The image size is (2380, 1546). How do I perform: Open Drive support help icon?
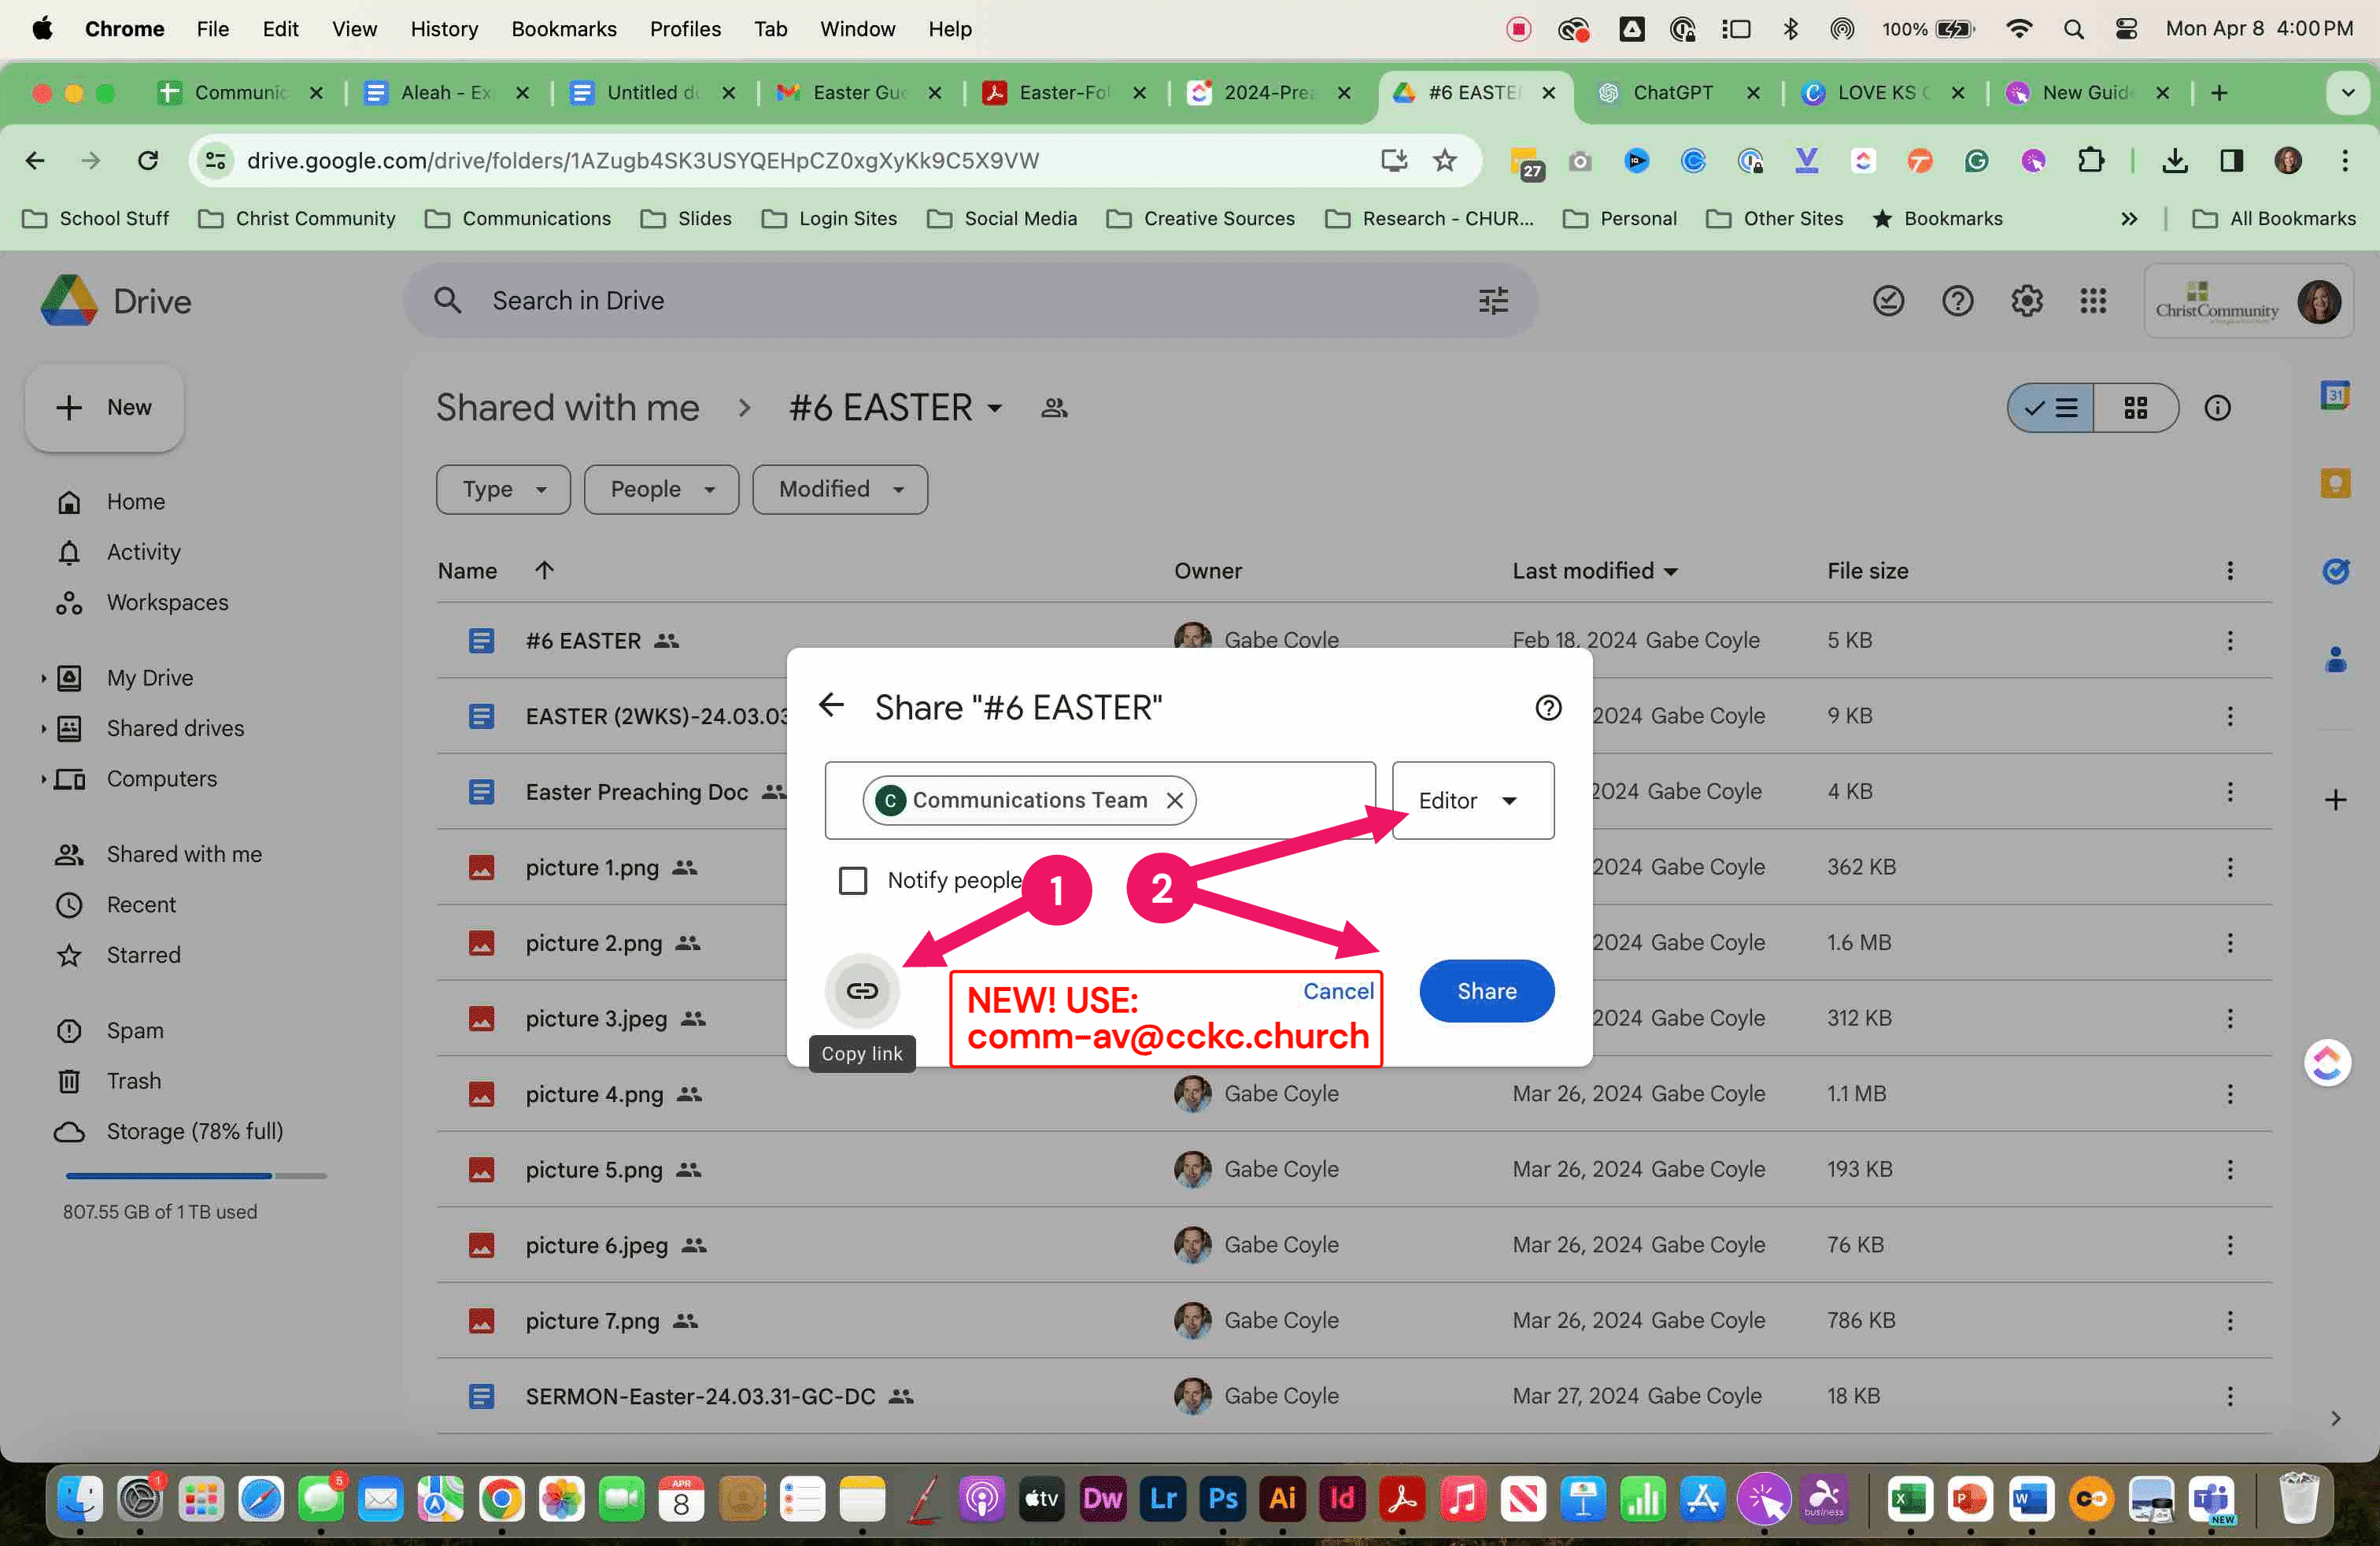click(x=1957, y=301)
